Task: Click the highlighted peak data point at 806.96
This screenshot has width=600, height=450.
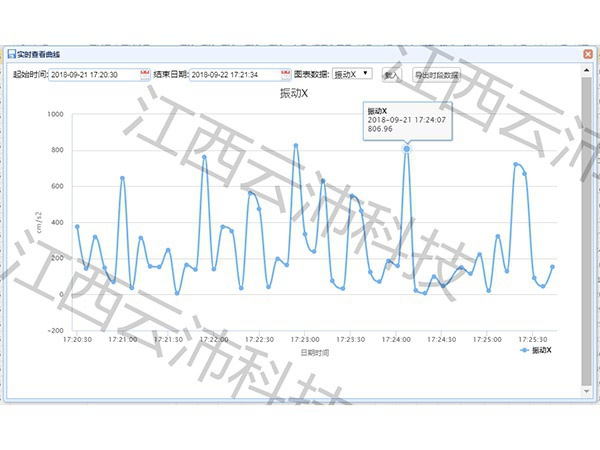Action: point(407,149)
